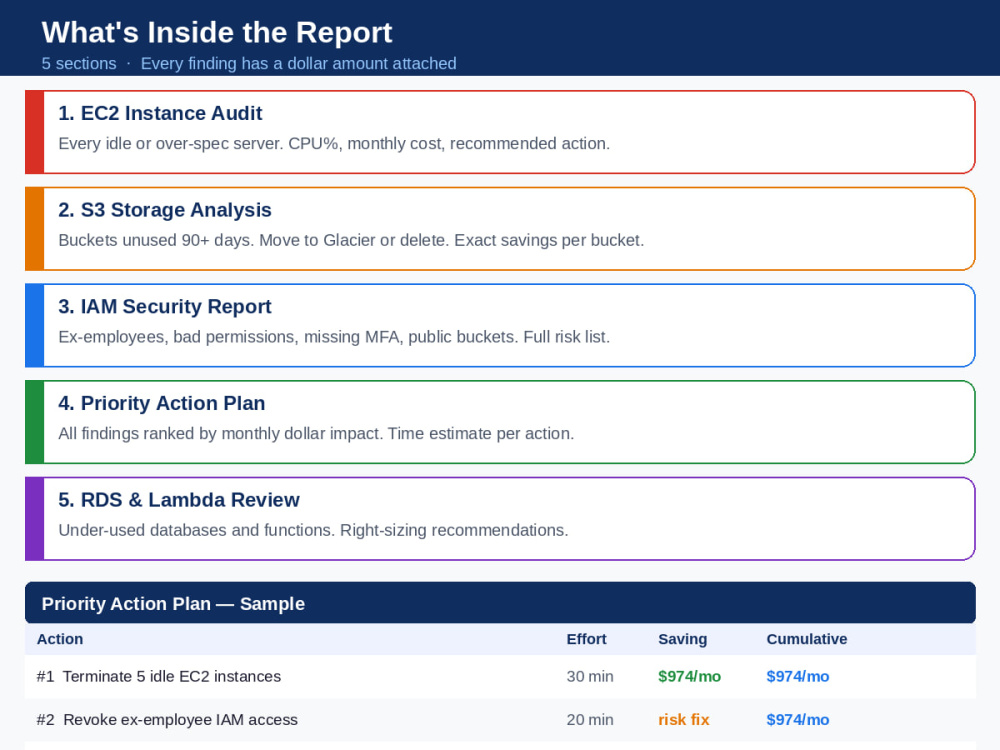This screenshot has height=750, width=1000.
Task: Click the 'Effort' column header
Action: pyautogui.click(x=586, y=639)
